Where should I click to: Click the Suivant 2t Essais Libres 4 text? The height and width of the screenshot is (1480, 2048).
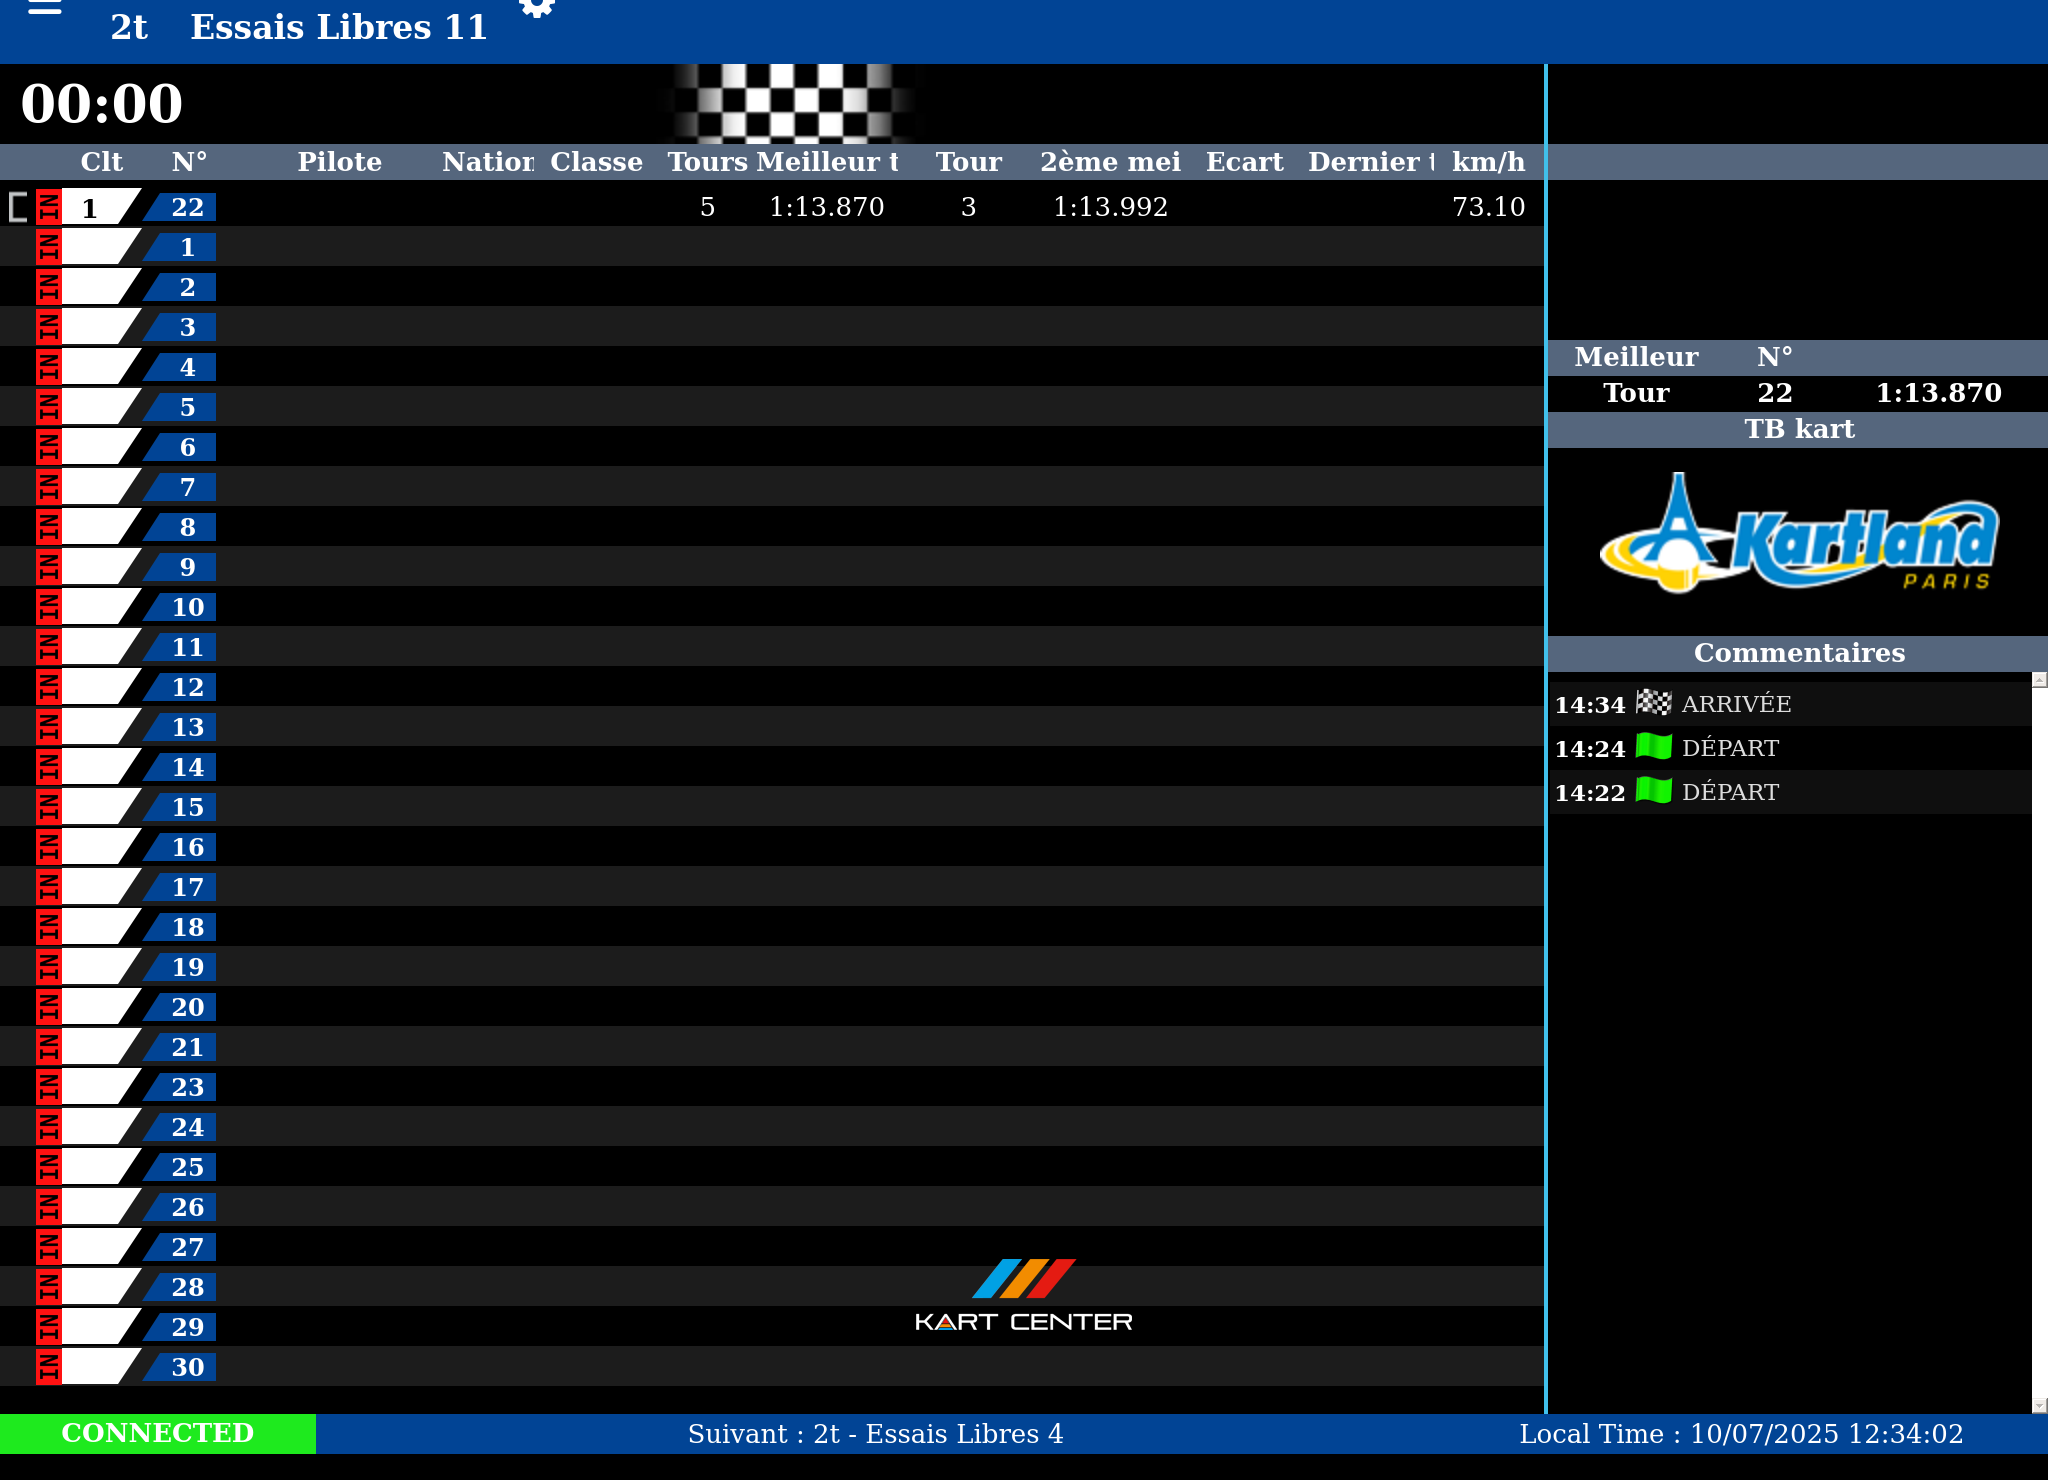875,1434
